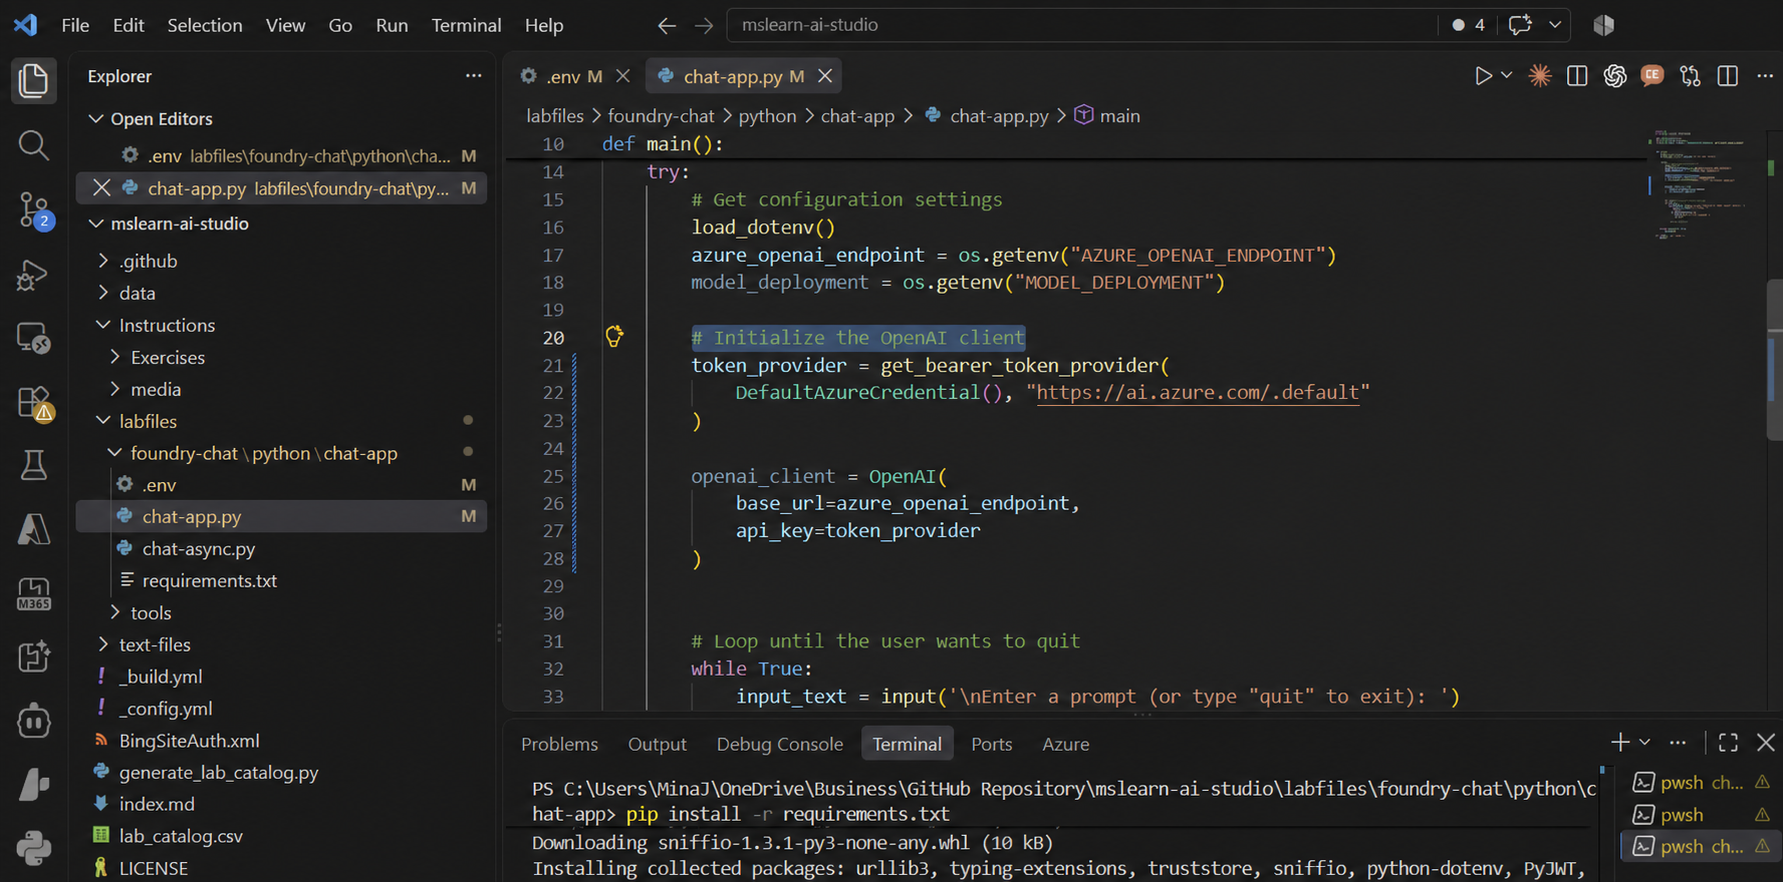Viewport: 1783px width, 882px height.
Task: Open Explorer views and more actions menu
Action: coord(473,76)
